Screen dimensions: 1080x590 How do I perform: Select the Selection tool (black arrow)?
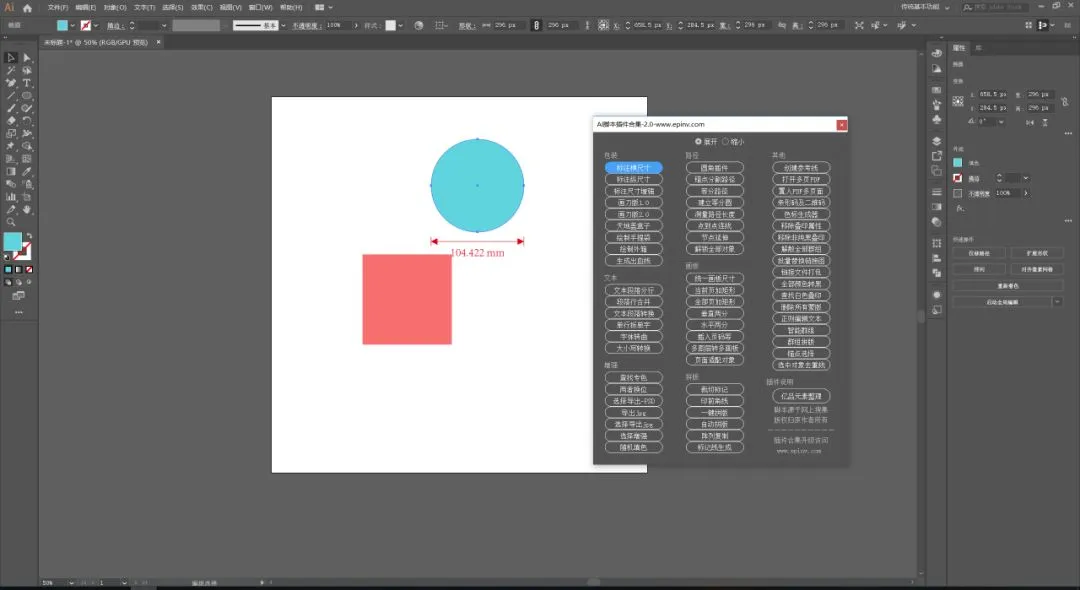tap(11, 58)
